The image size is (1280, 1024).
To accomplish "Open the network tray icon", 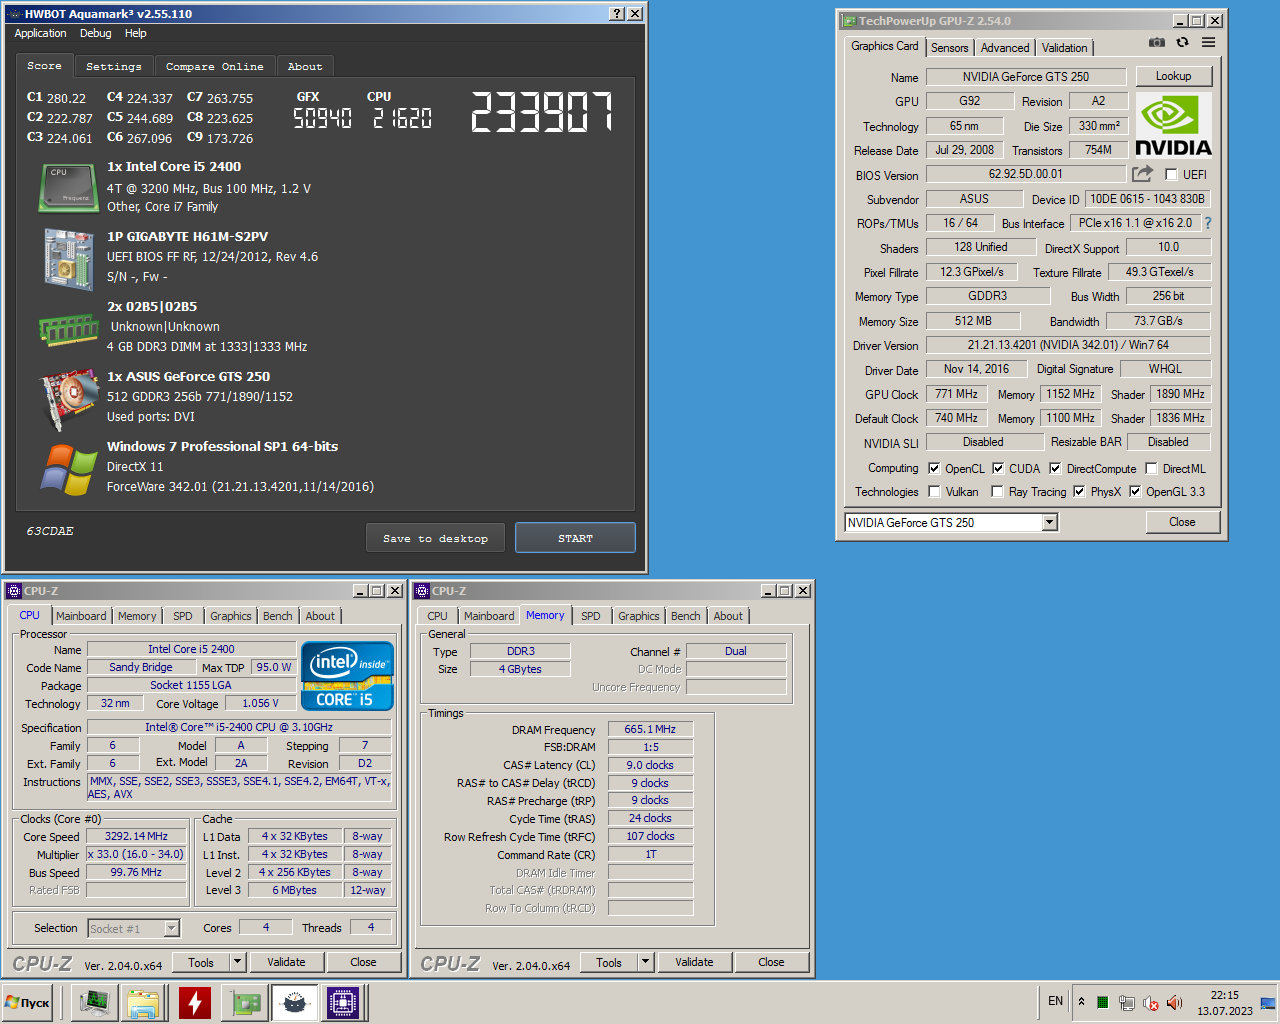I will (1126, 1002).
